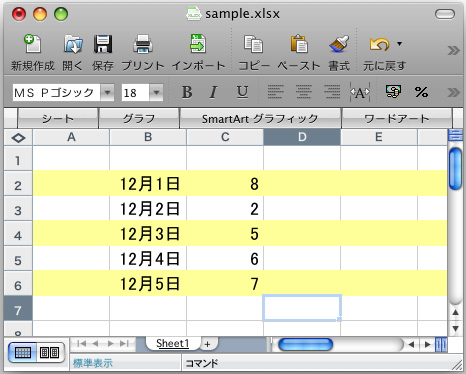Click the Undo (元に戻す) arrow icon
This screenshot has width=466, height=374.
coord(380,44)
